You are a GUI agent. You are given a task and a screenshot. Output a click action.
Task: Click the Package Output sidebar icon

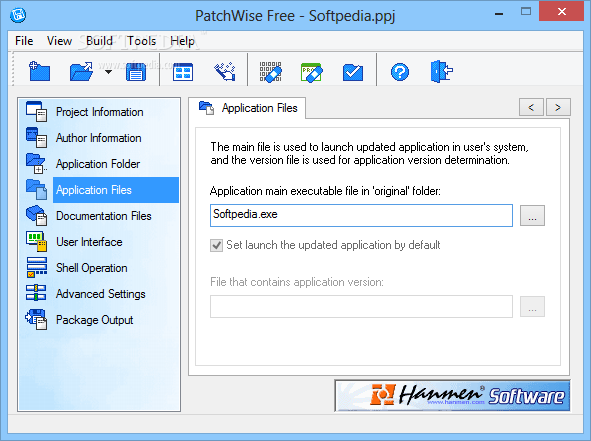tap(37, 319)
